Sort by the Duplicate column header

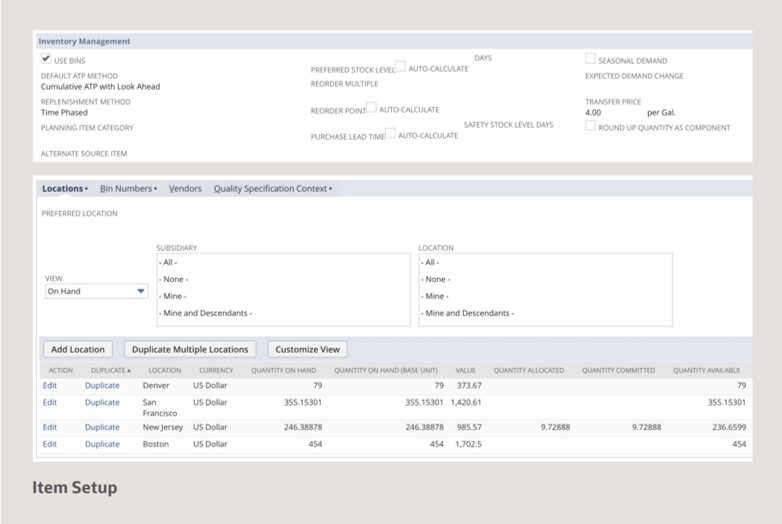tap(111, 370)
